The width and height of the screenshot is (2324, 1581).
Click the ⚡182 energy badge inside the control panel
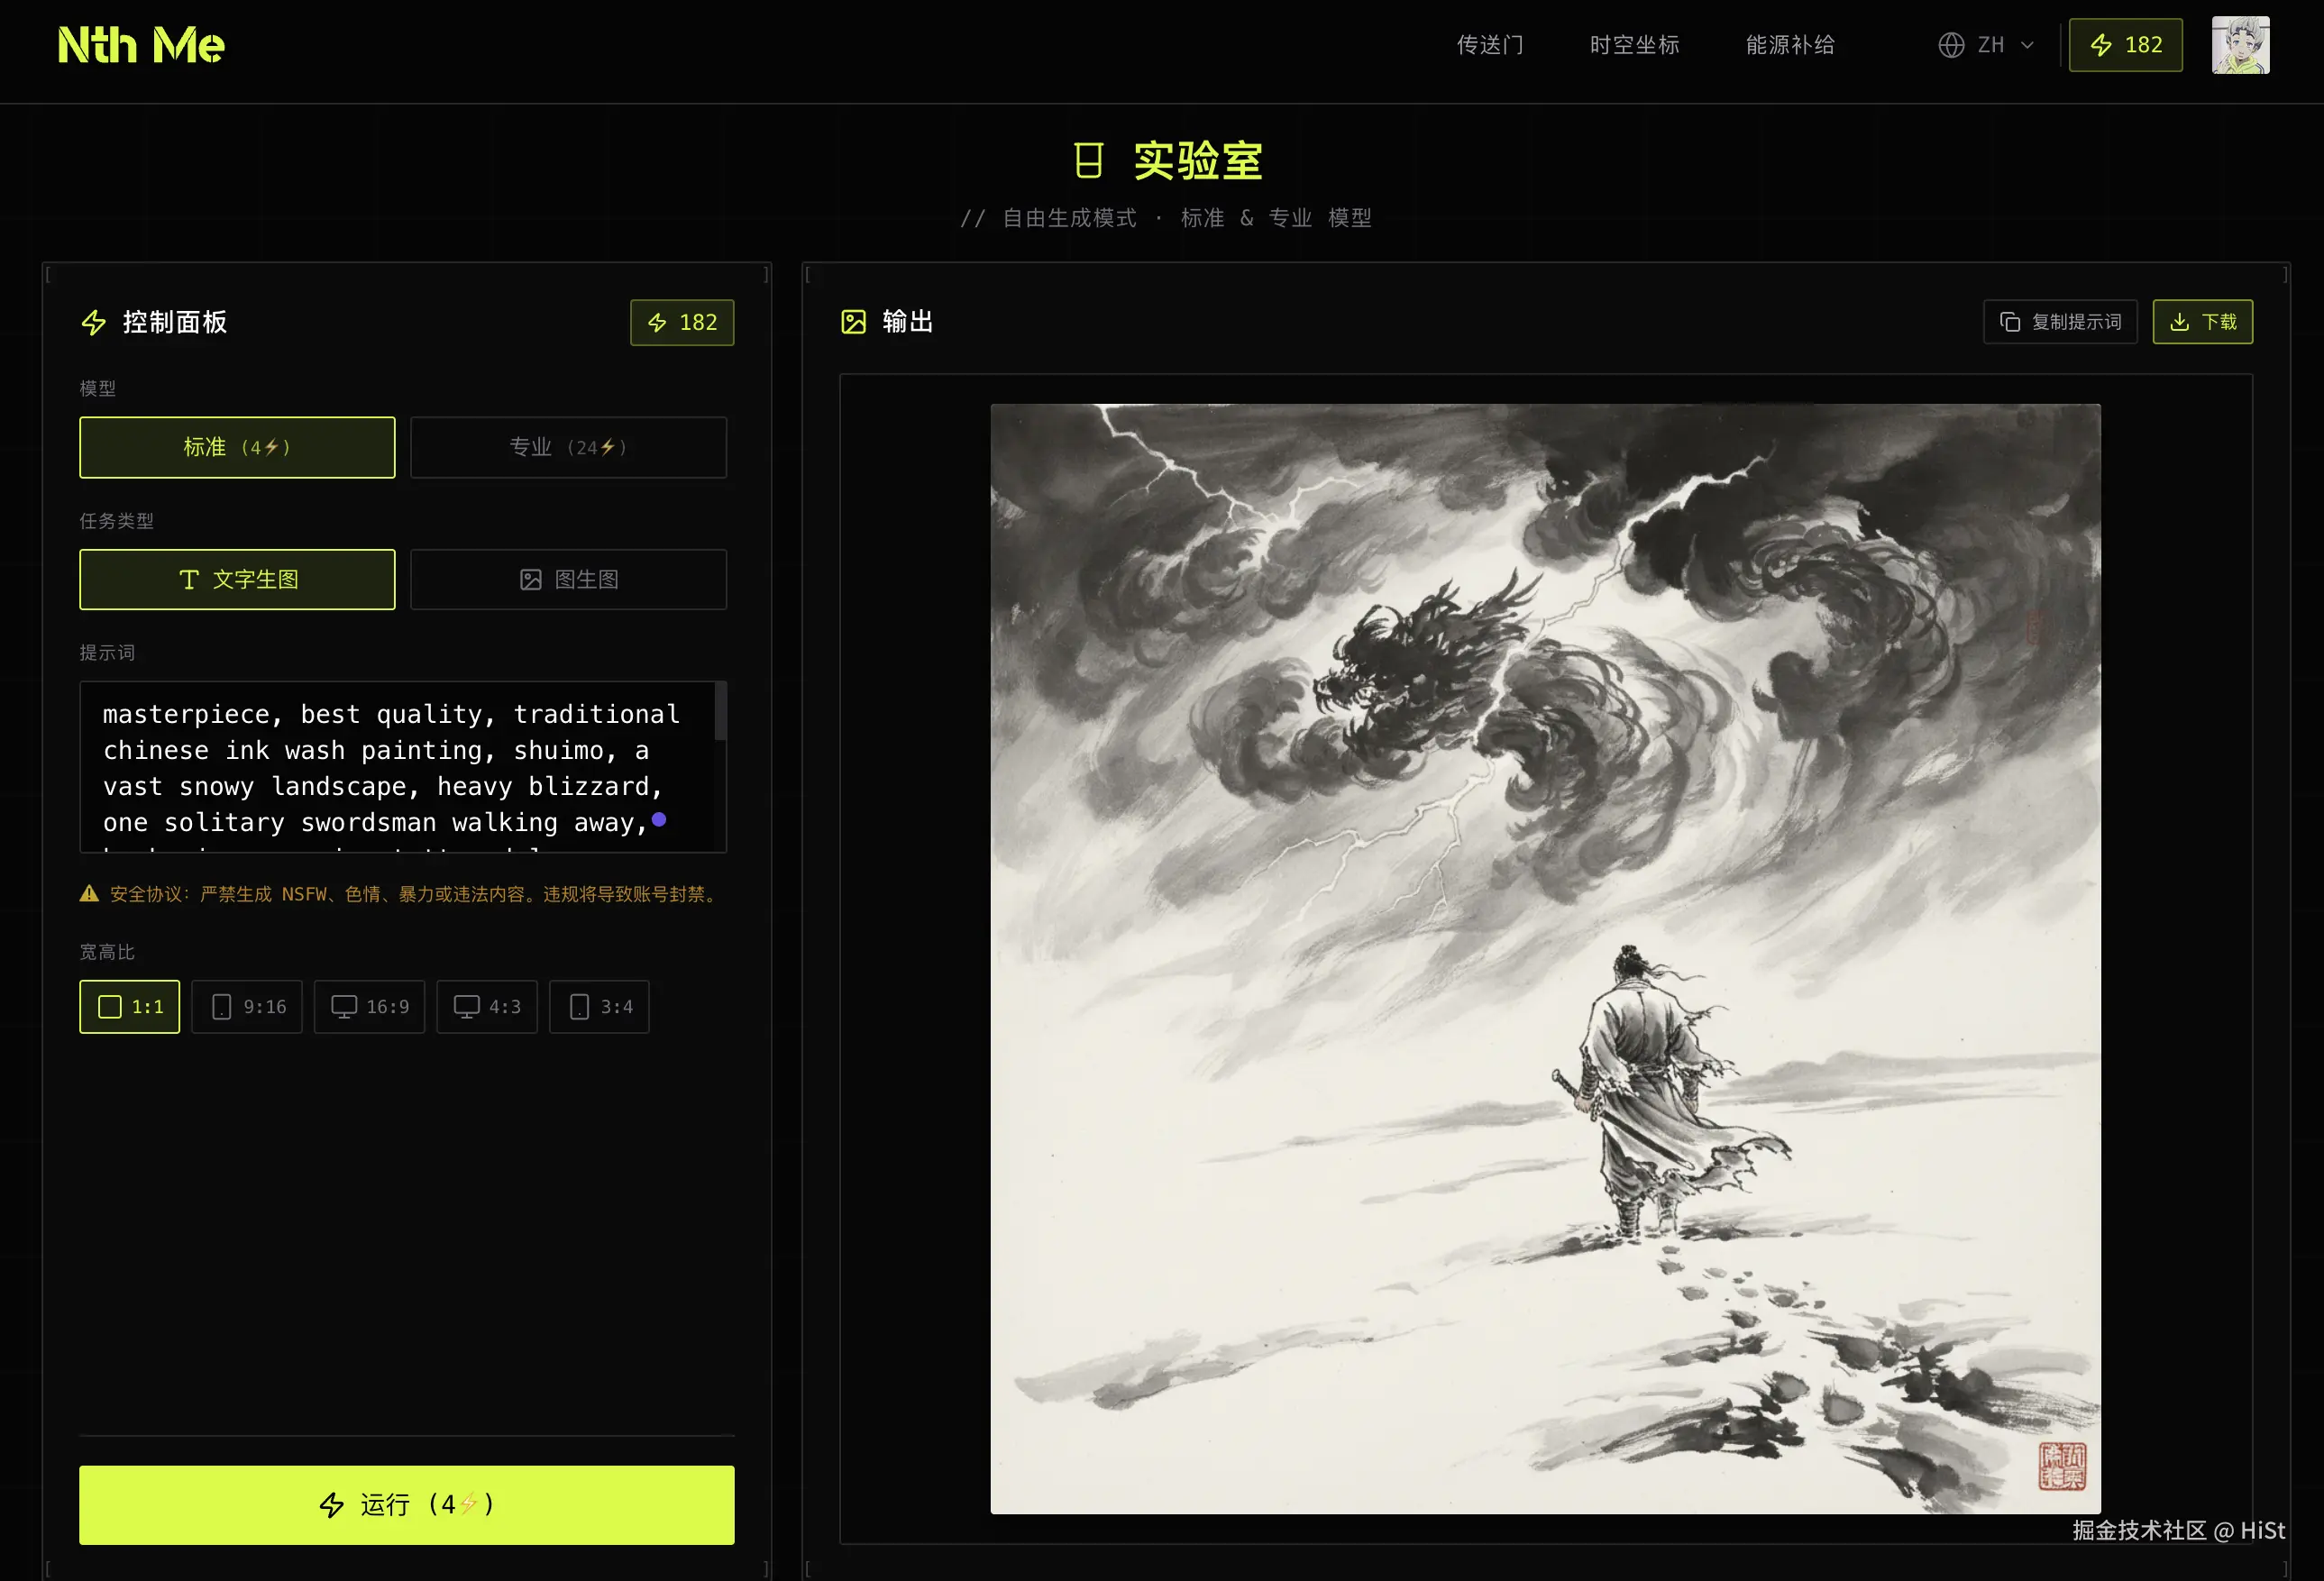(682, 322)
